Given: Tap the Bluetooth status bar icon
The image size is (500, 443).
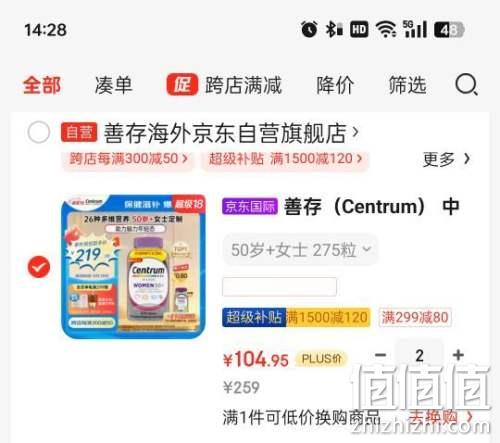Looking at the screenshot, I should pos(334,29).
